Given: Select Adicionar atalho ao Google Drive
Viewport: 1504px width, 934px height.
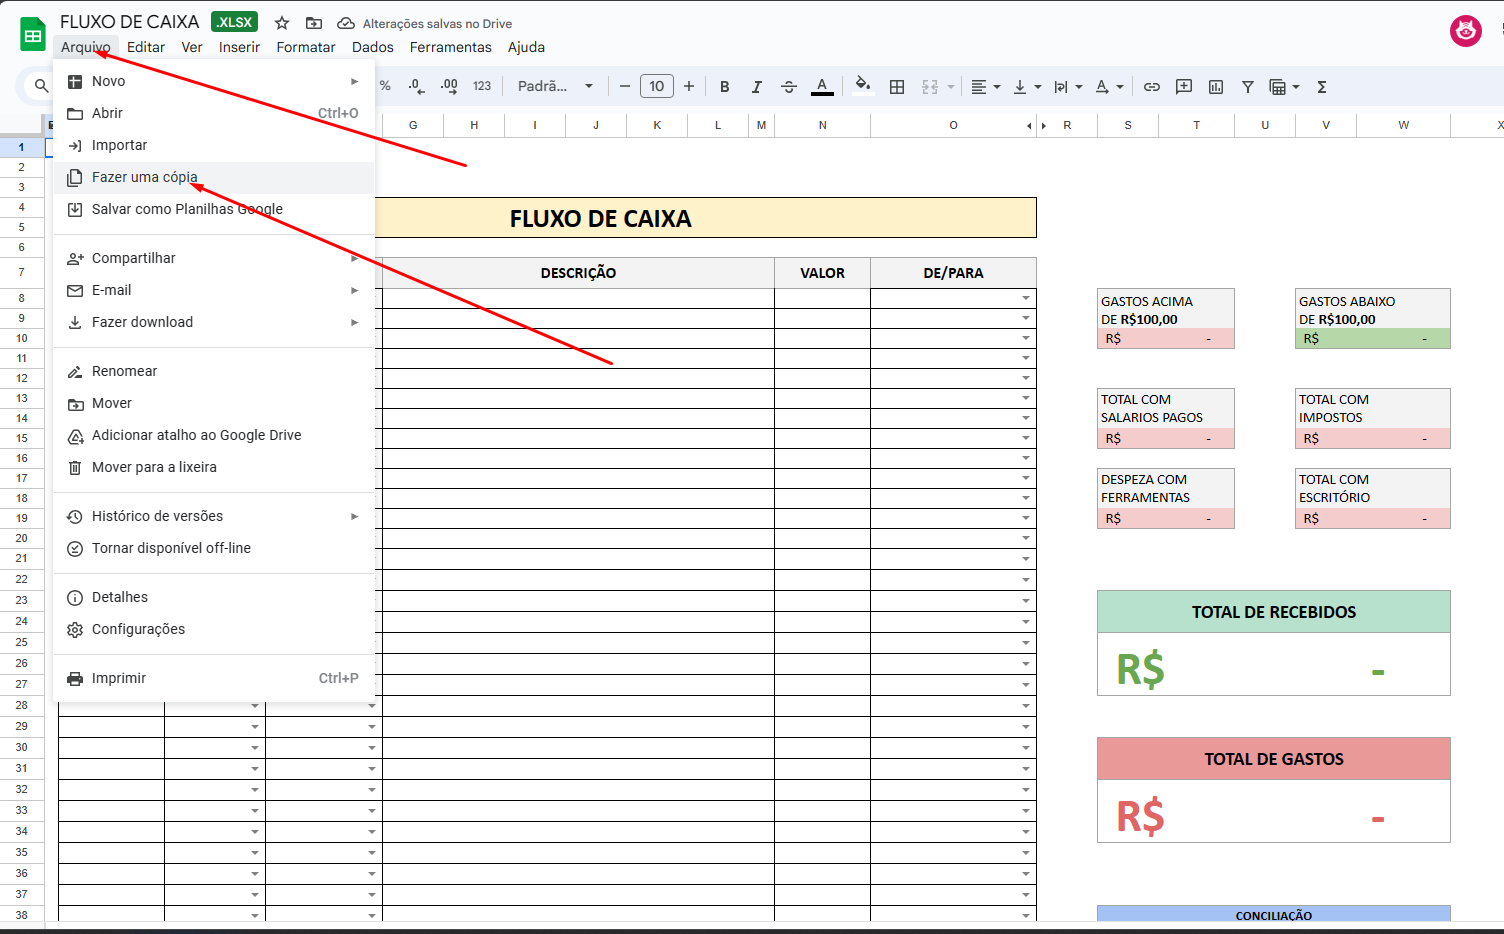Looking at the screenshot, I should (214, 435).
